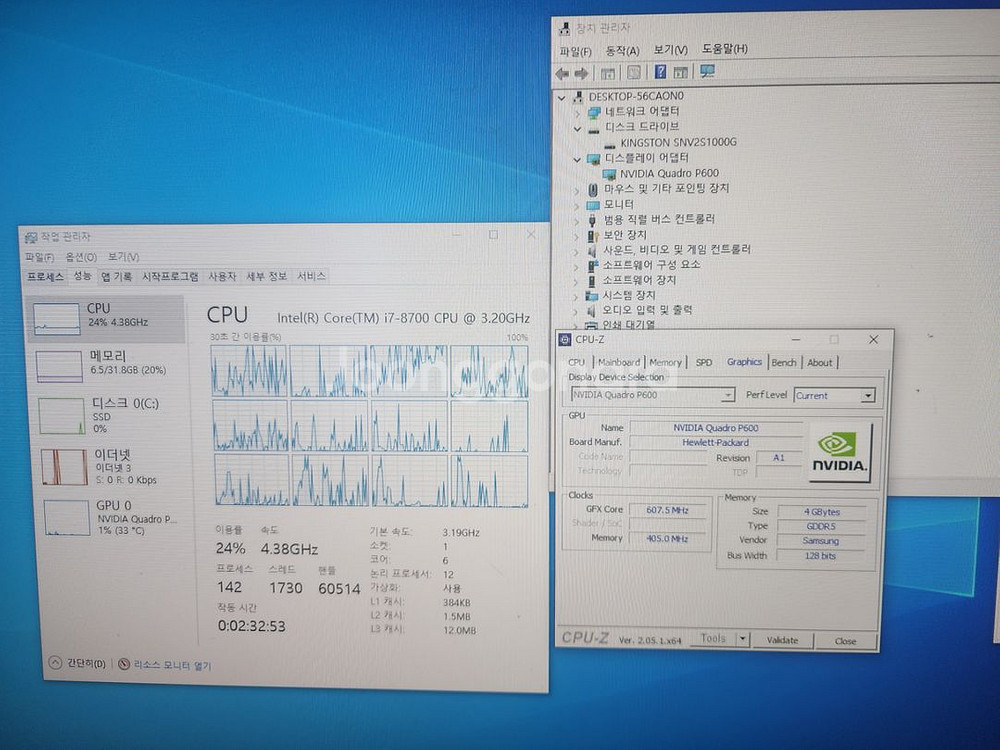Expand the 보안 장치 node
The image size is (1000, 750).
coord(577,236)
